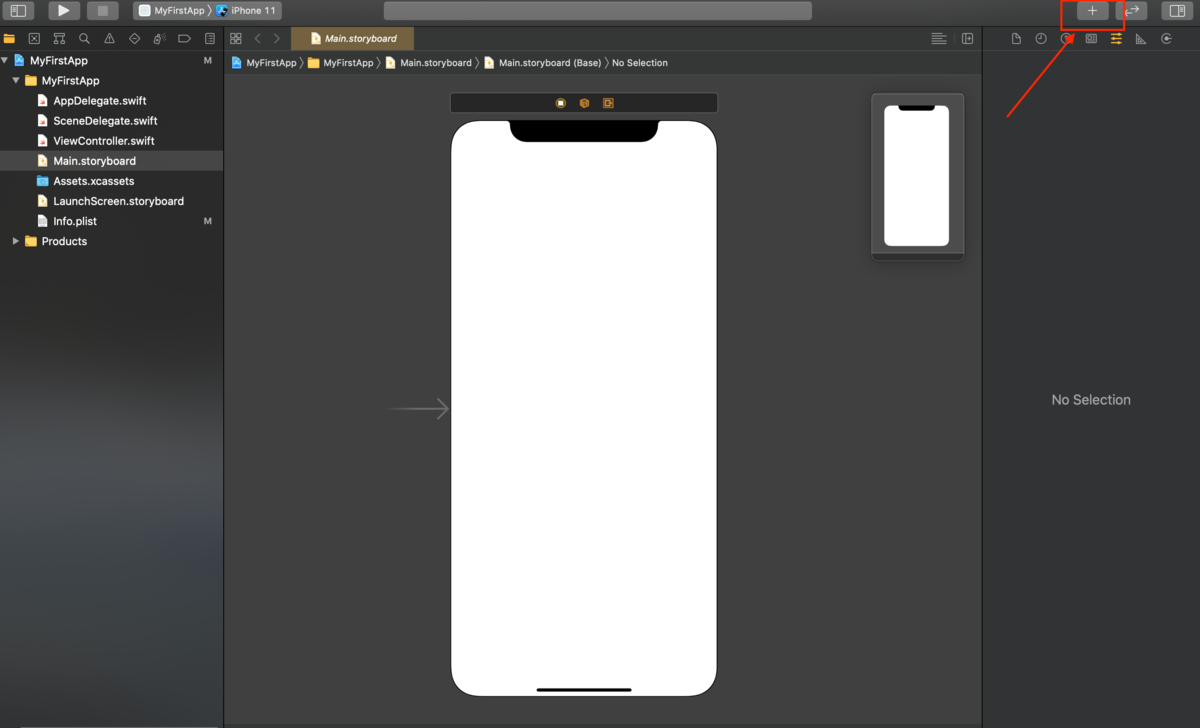Select the First Responder cube icon
This screenshot has height=728, width=1200.
584,103
